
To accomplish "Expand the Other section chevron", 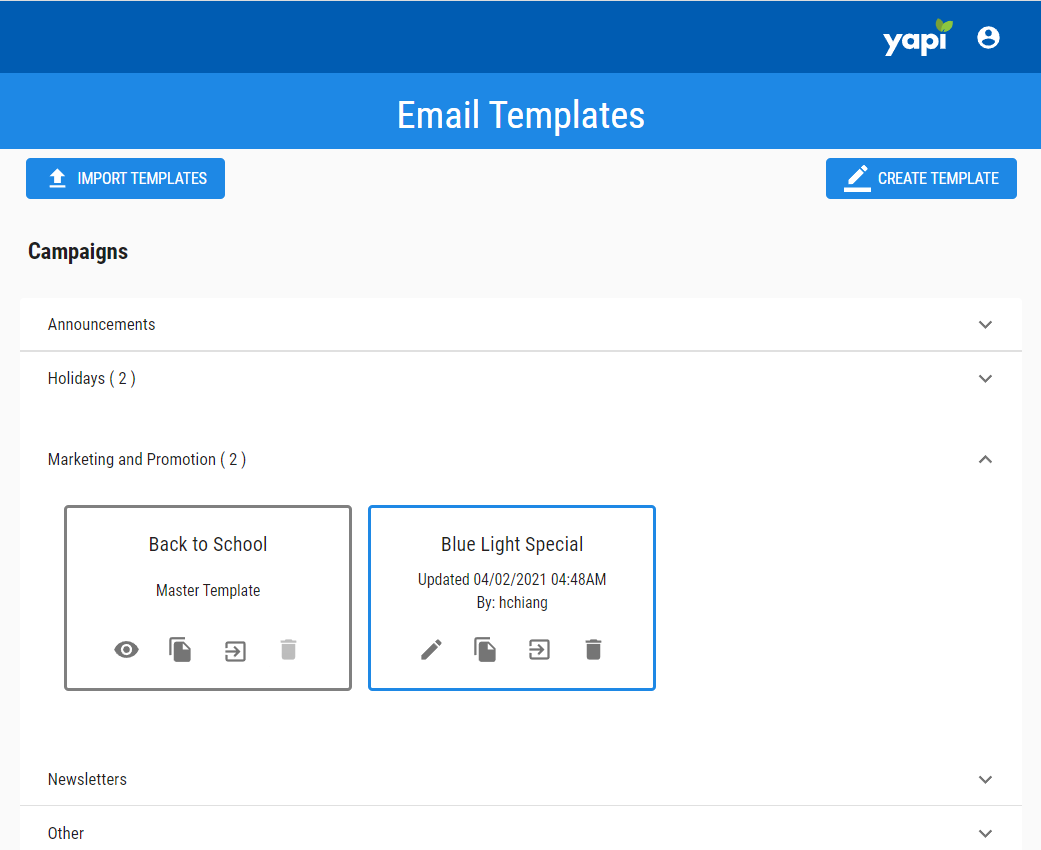I will (985, 833).
